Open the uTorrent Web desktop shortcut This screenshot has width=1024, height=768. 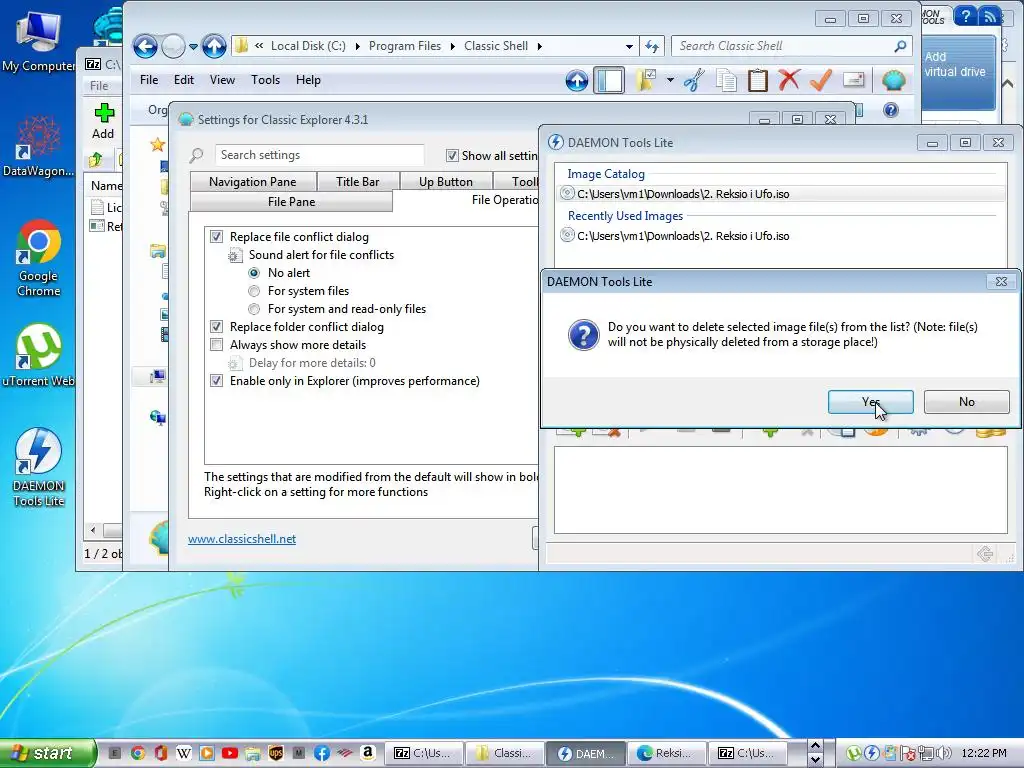pos(39,355)
